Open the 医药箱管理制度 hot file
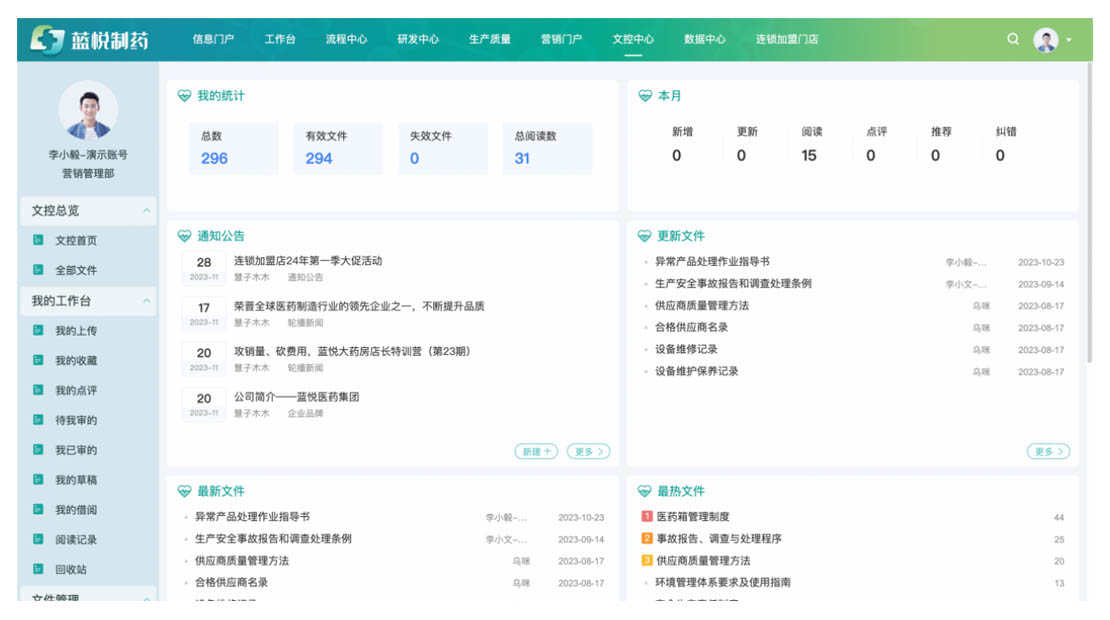Image resolution: width=1110 pixels, height=620 pixels. (x=693, y=517)
